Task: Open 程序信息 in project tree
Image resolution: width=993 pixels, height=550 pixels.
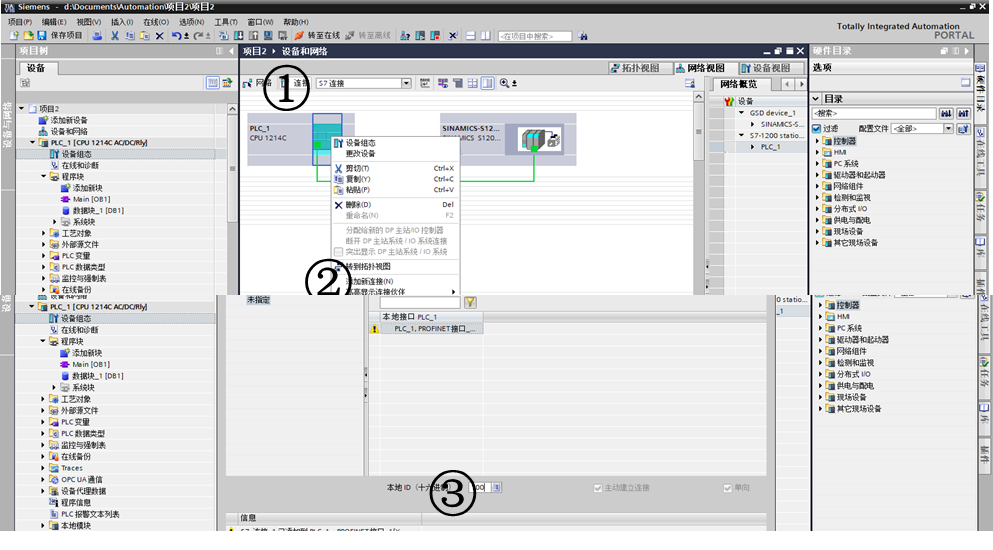Action: (x=75, y=502)
